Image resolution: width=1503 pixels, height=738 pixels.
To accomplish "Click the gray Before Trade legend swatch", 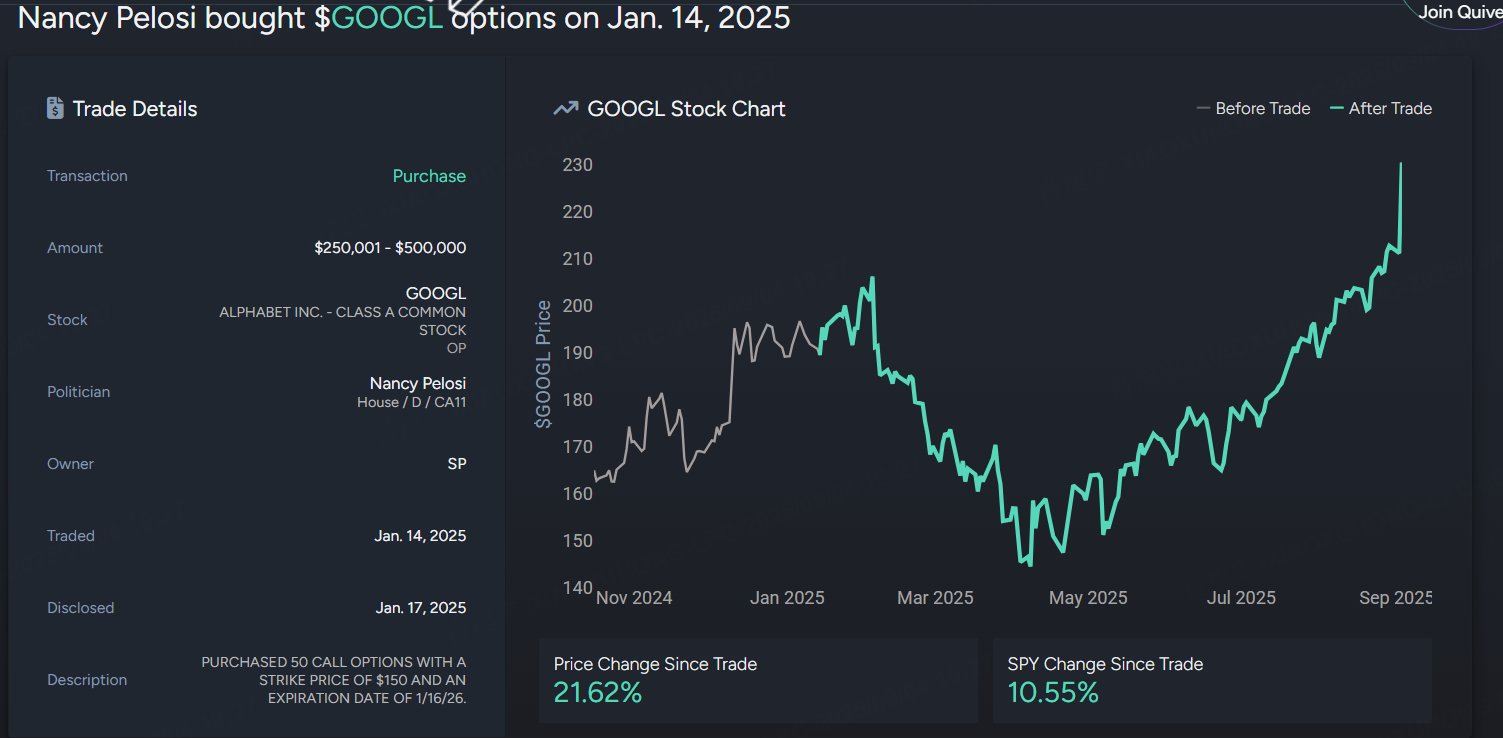I will (1203, 109).
